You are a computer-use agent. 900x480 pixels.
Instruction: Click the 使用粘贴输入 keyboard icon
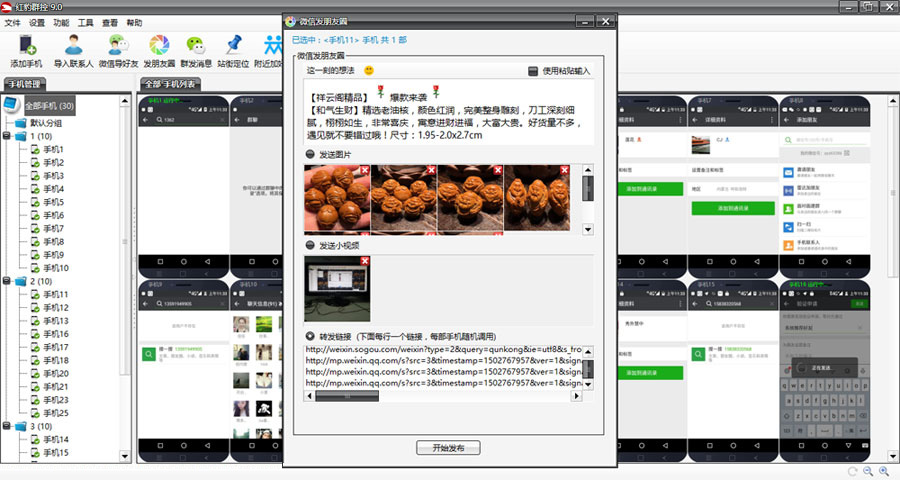[x=533, y=71]
